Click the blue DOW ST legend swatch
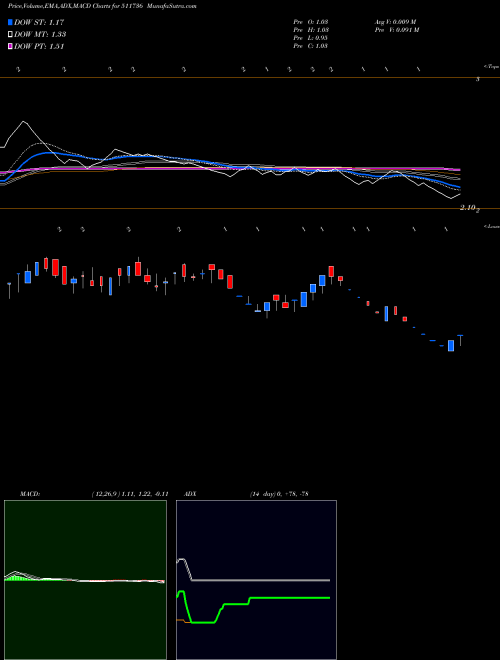The height and width of the screenshot is (660, 500). (x=10, y=22)
